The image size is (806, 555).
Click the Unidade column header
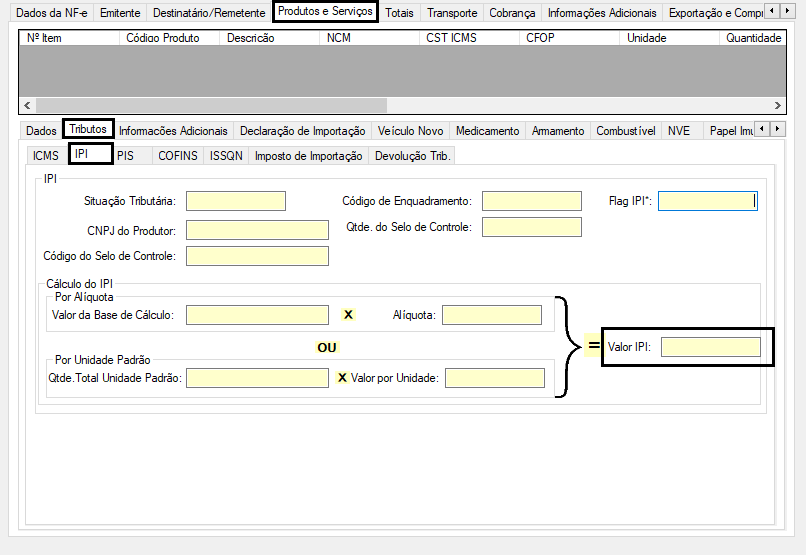click(x=669, y=38)
